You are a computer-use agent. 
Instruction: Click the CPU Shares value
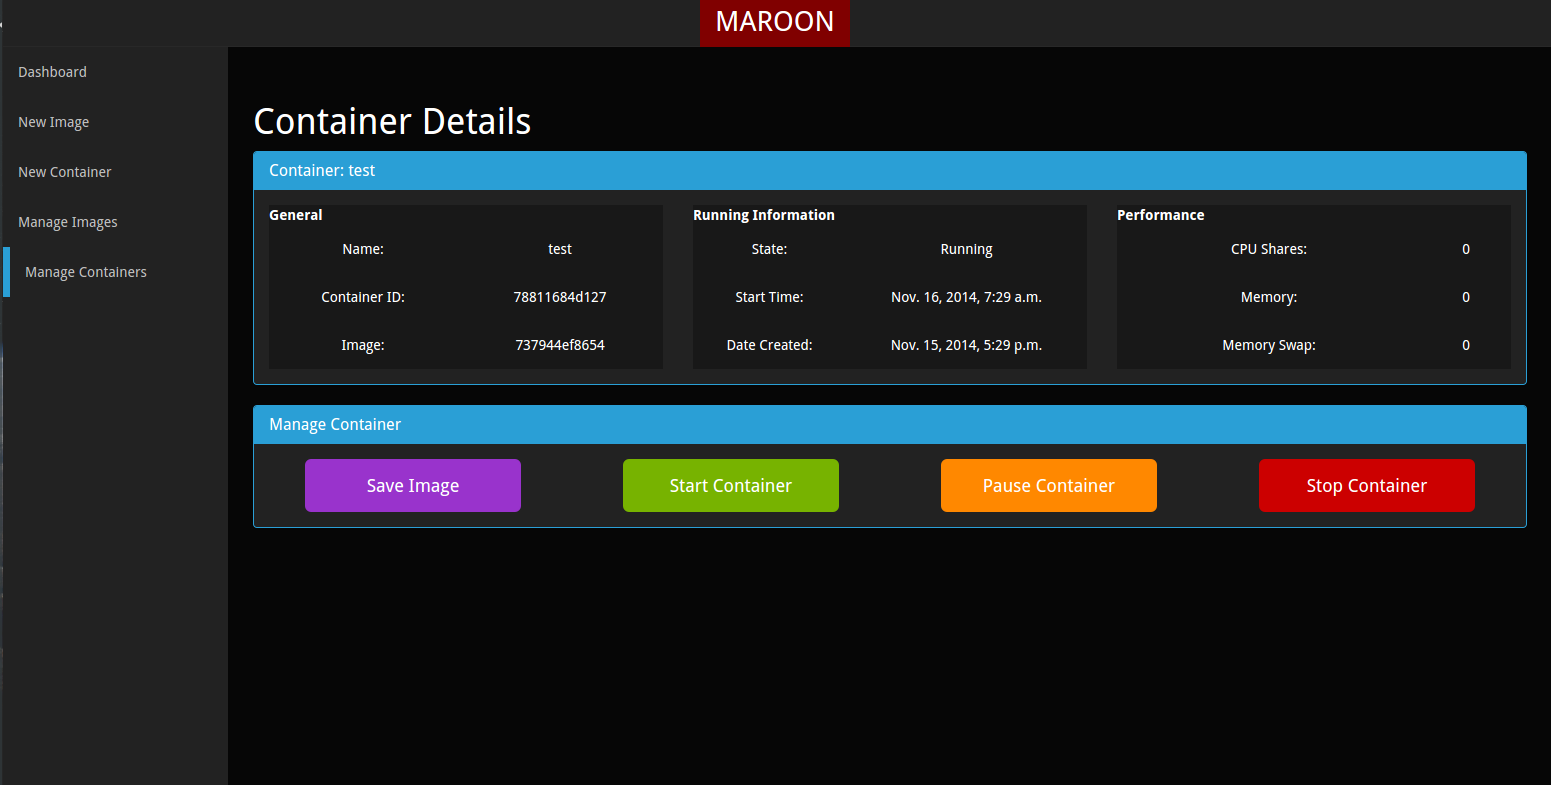pyautogui.click(x=1465, y=248)
